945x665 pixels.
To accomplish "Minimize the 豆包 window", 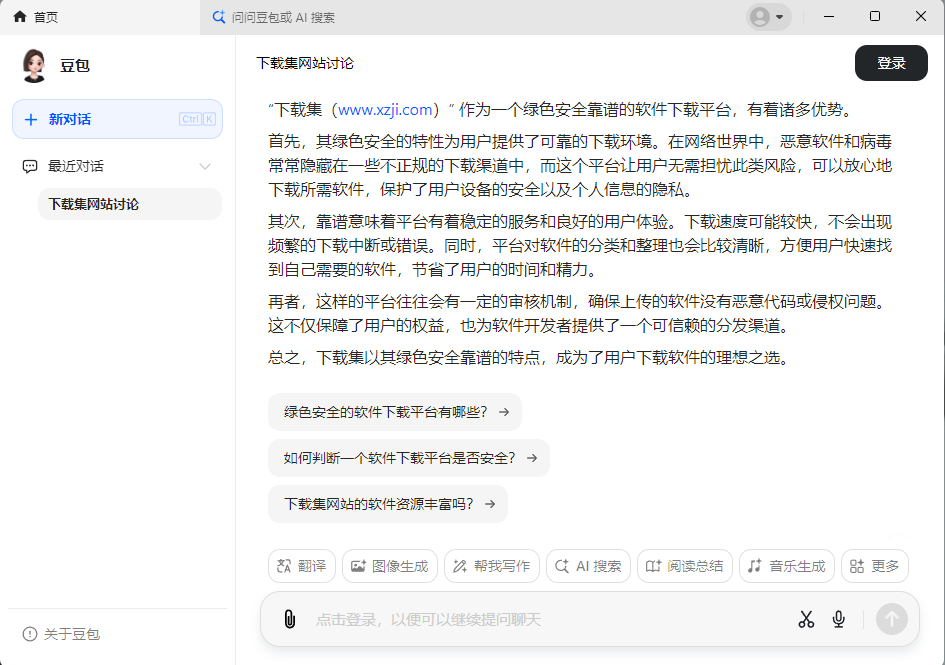I will pos(829,17).
